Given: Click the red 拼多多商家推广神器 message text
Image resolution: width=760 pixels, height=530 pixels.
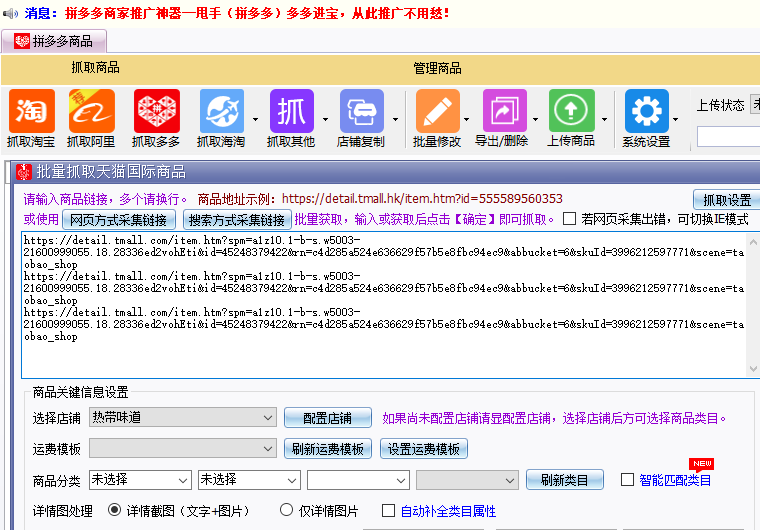Looking at the screenshot, I should pos(257,13).
